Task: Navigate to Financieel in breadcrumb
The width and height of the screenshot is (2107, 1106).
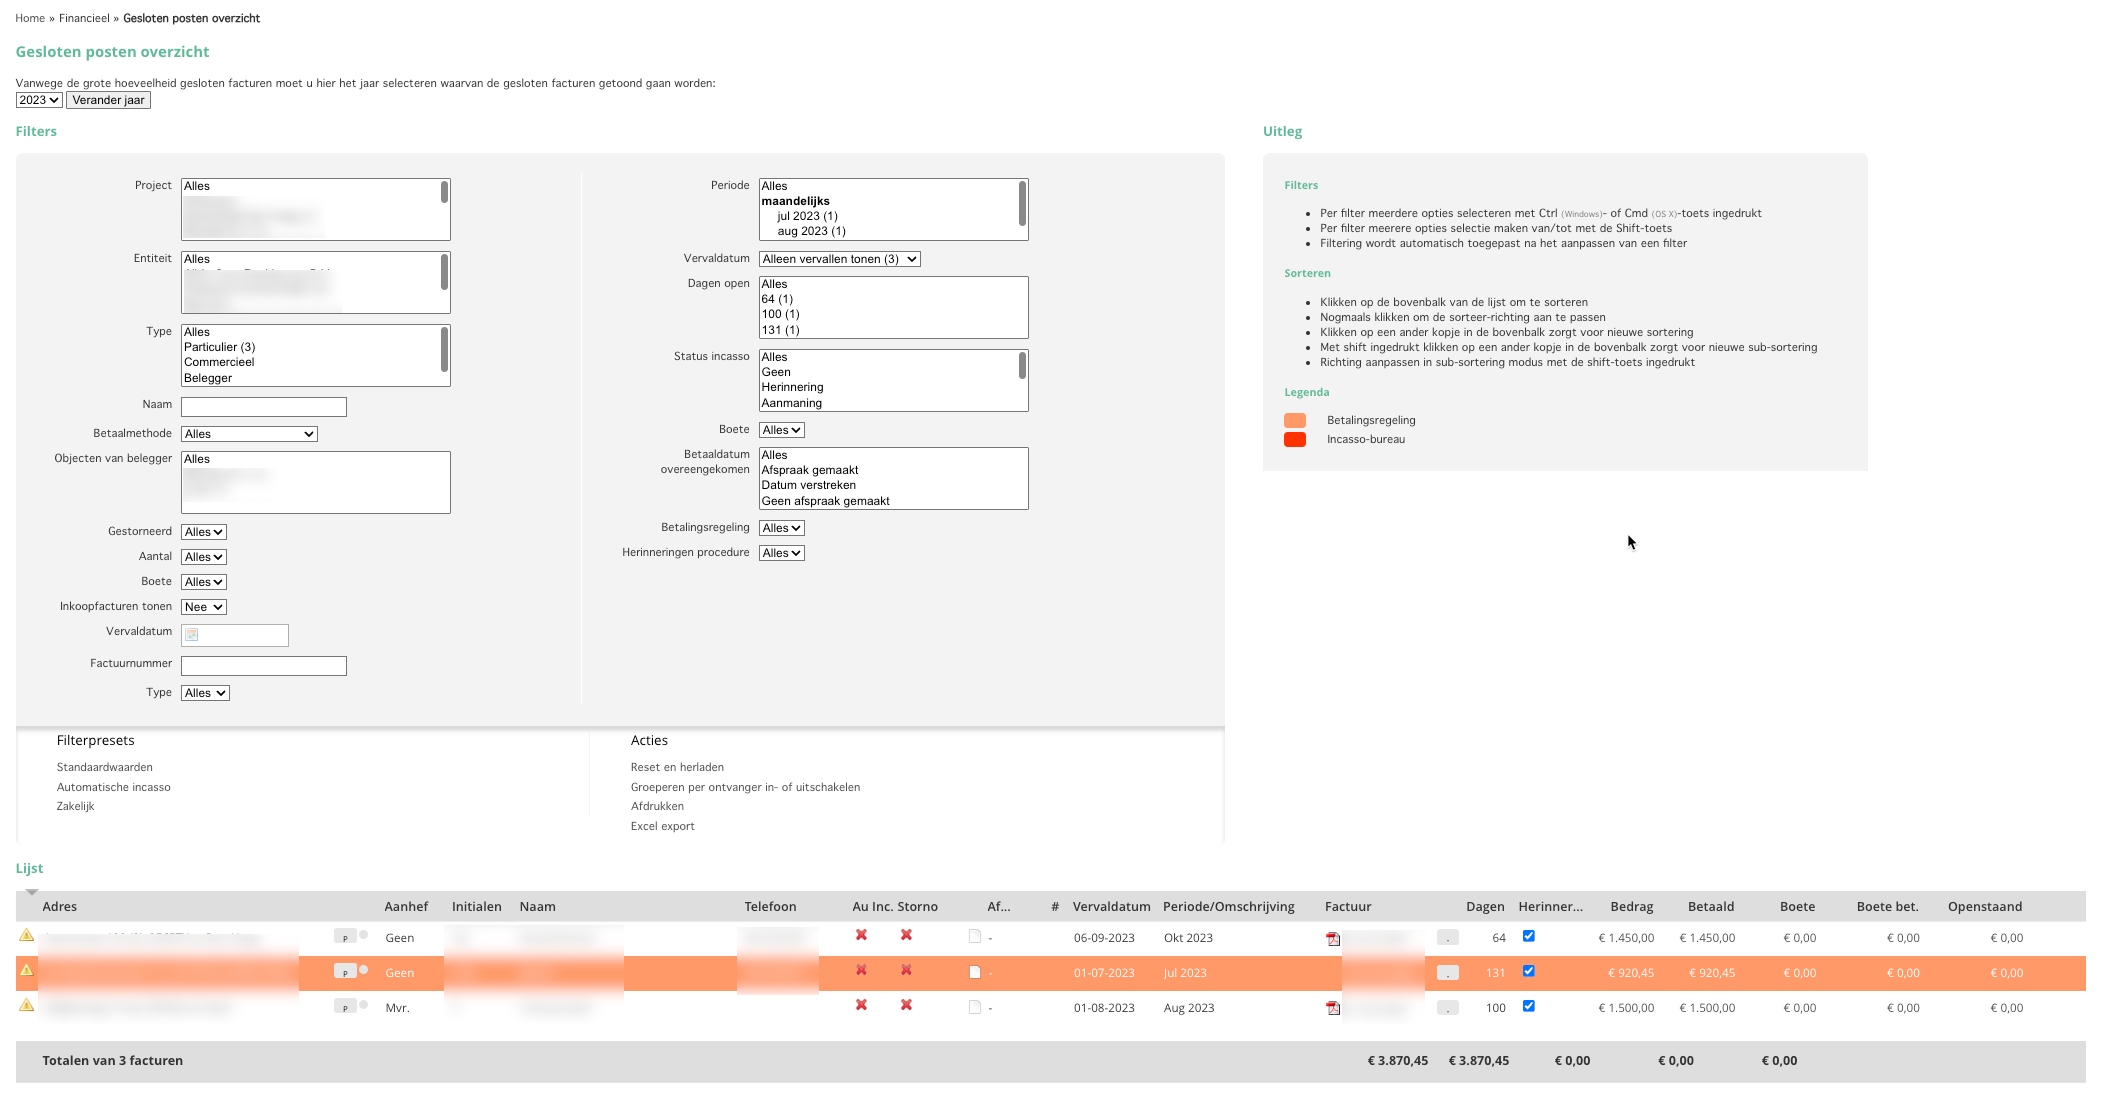Action: (x=84, y=18)
